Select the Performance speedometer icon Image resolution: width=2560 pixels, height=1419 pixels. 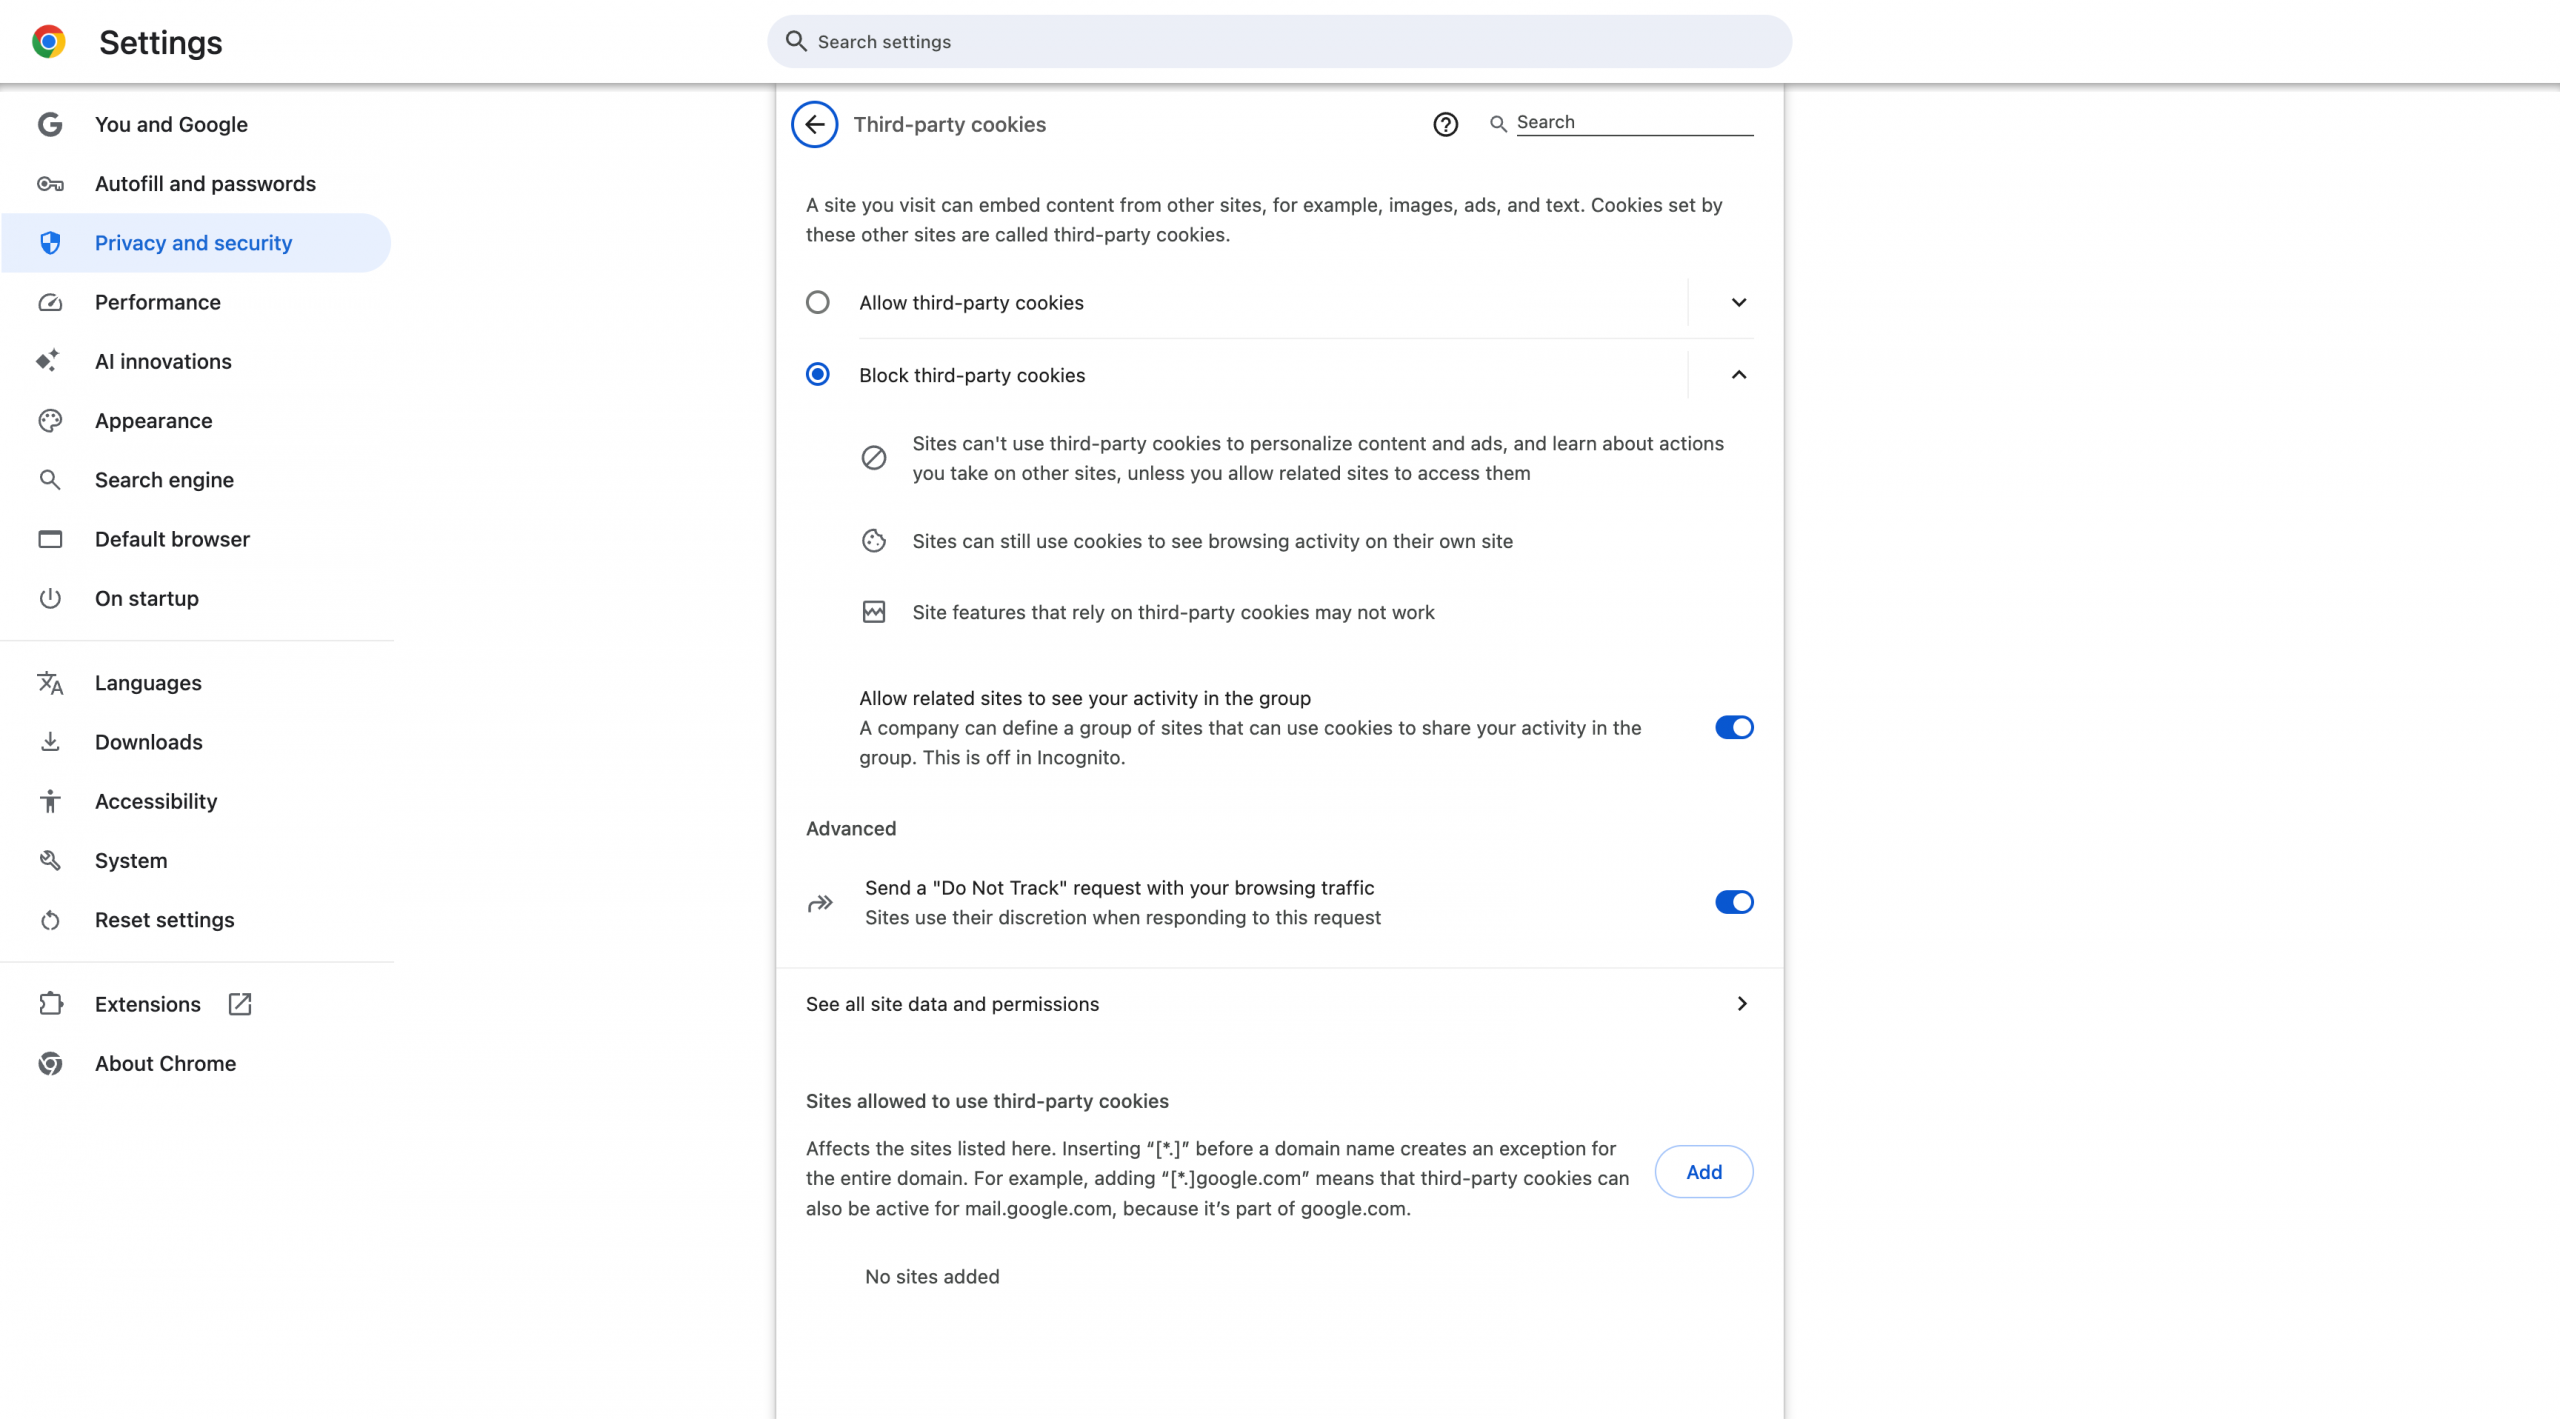50,302
